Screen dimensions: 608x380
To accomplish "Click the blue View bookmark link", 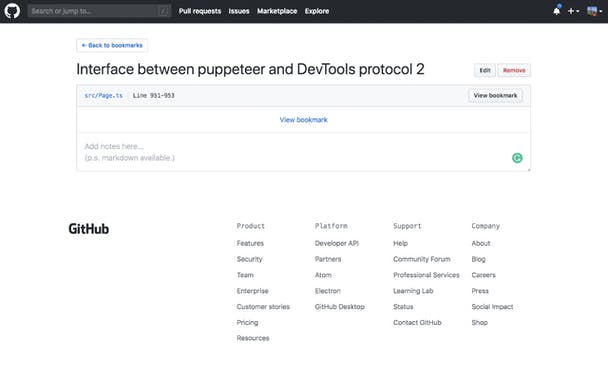I will point(304,120).
